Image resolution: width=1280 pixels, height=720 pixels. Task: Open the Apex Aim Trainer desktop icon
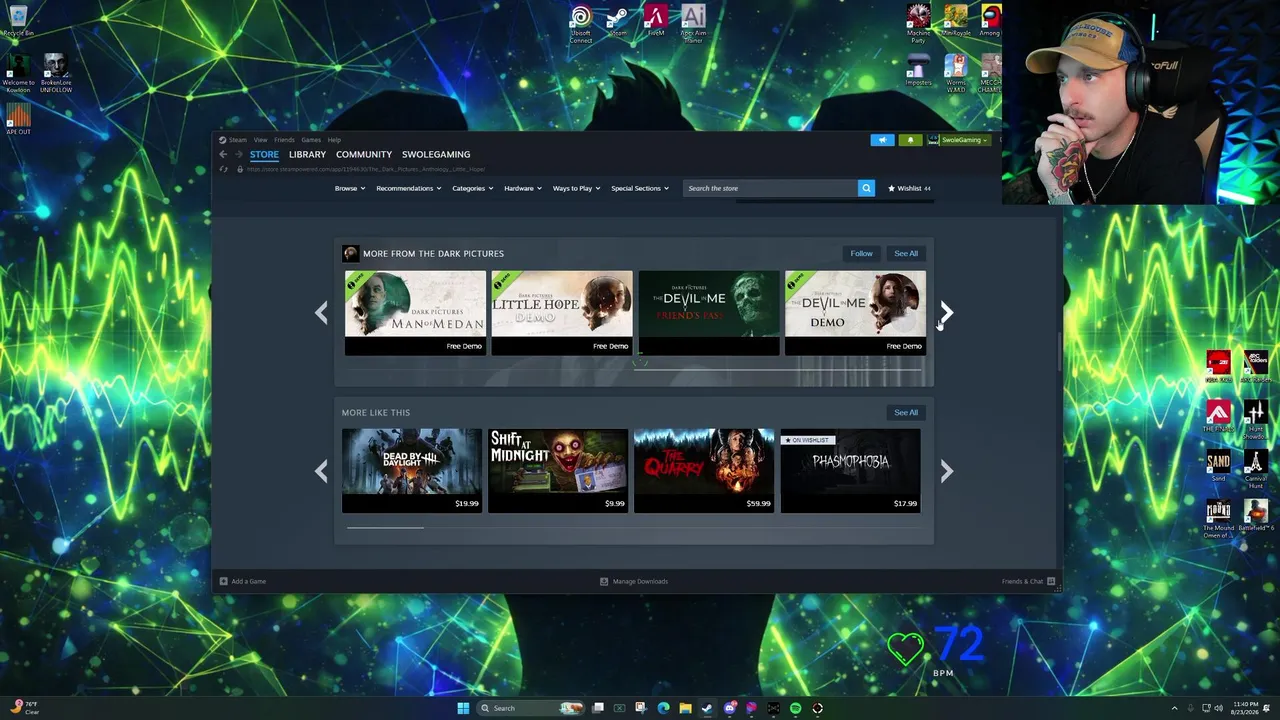click(693, 24)
